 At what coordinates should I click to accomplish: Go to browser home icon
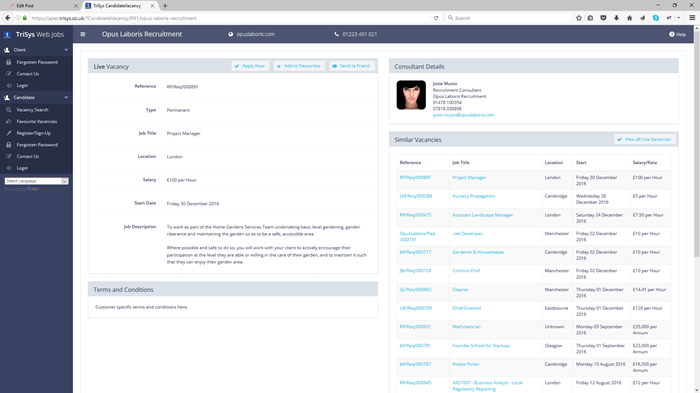[629, 18]
